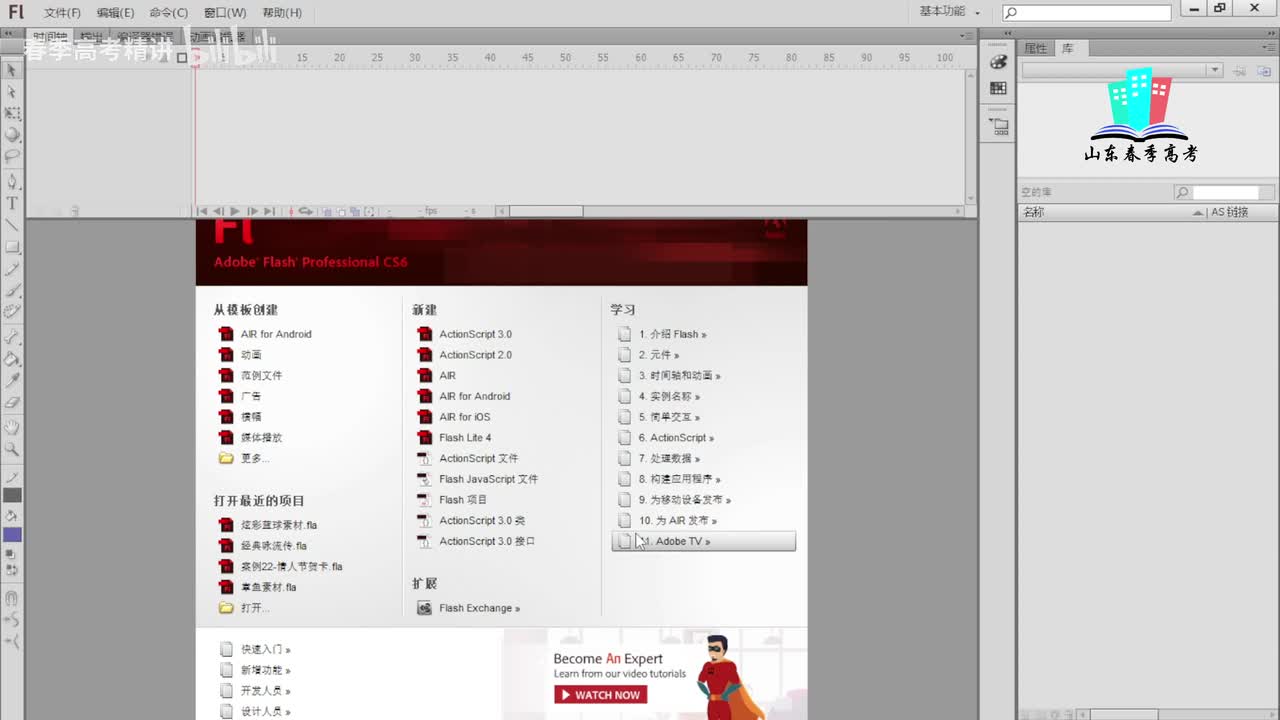The height and width of the screenshot is (720, 1280).
Task: Open the 窗口(W) menu
Action: click(x=224, y=13)
